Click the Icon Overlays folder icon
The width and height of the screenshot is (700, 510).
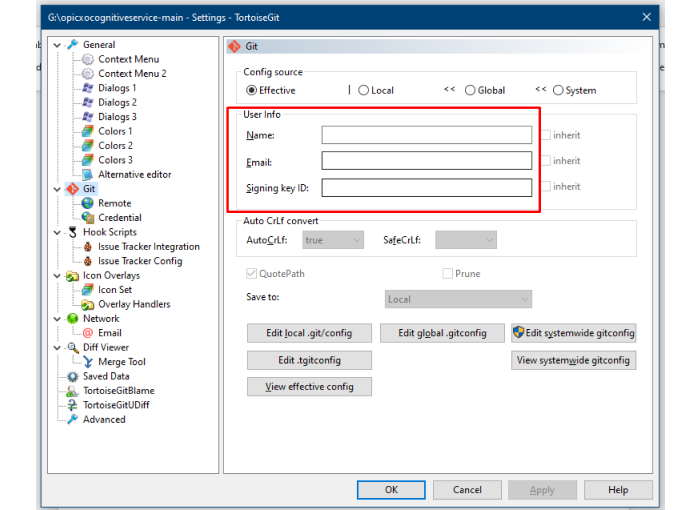[72, 276]
